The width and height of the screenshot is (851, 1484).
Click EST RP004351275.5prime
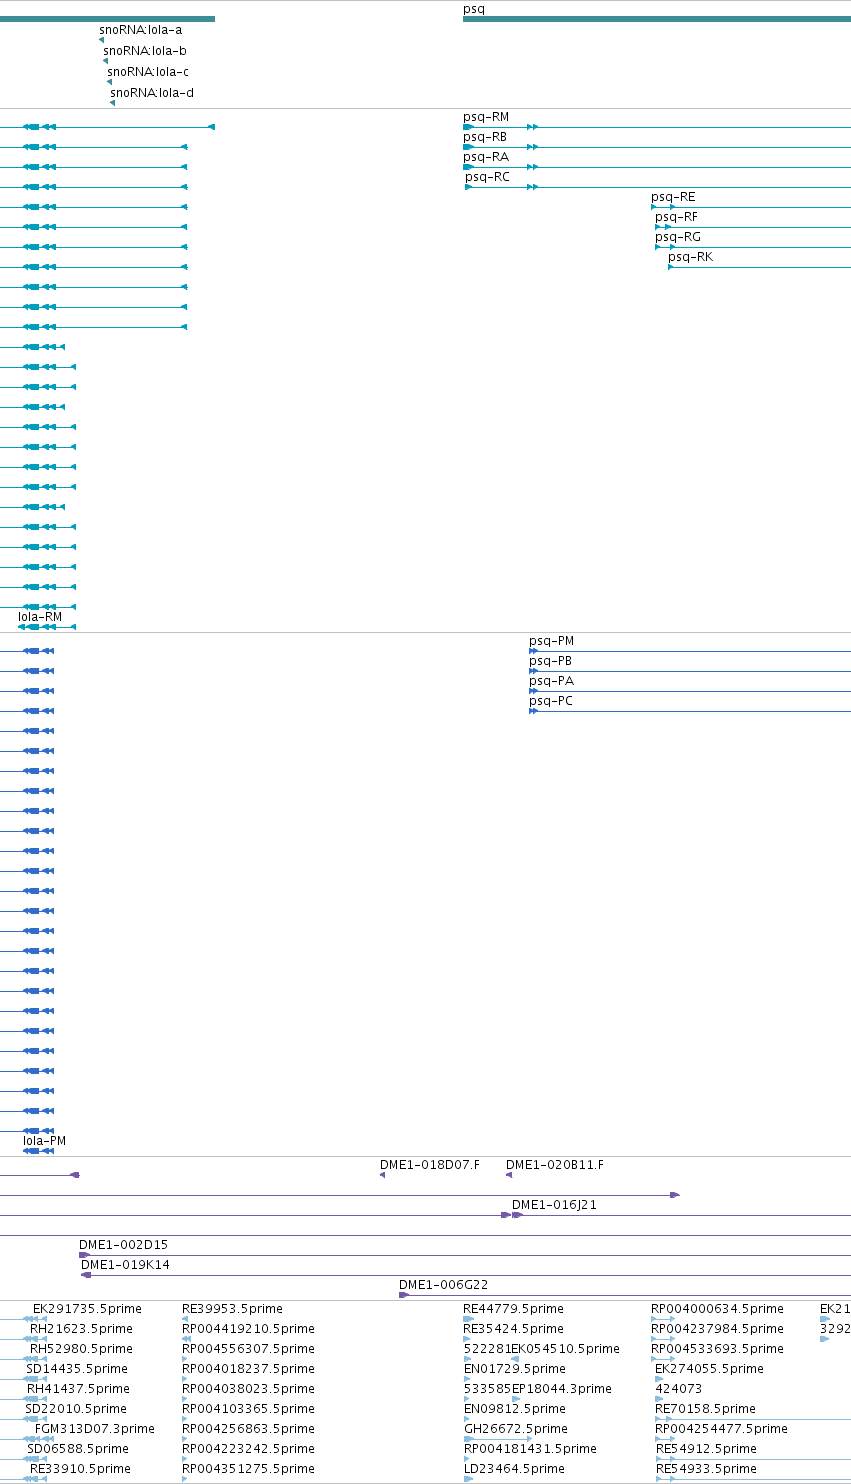[248, 1469]
